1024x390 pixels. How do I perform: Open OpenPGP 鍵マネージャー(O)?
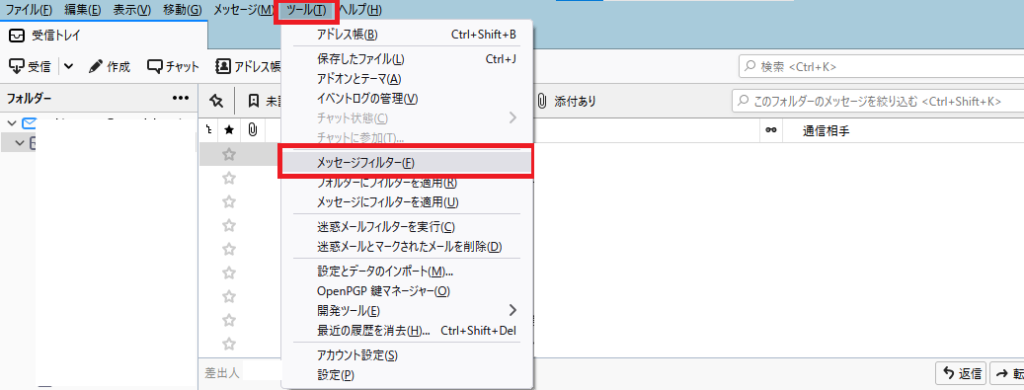point(407,291)
